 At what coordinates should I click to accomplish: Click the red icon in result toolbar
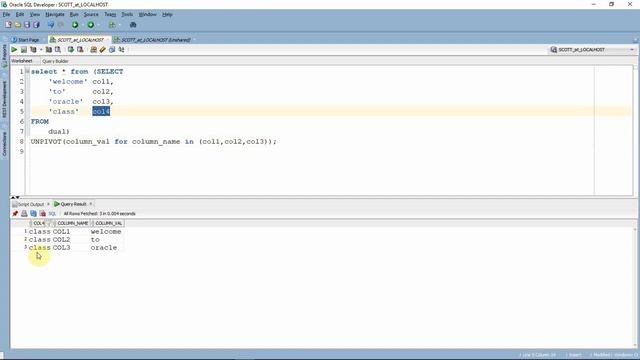(x=42, y=213)
